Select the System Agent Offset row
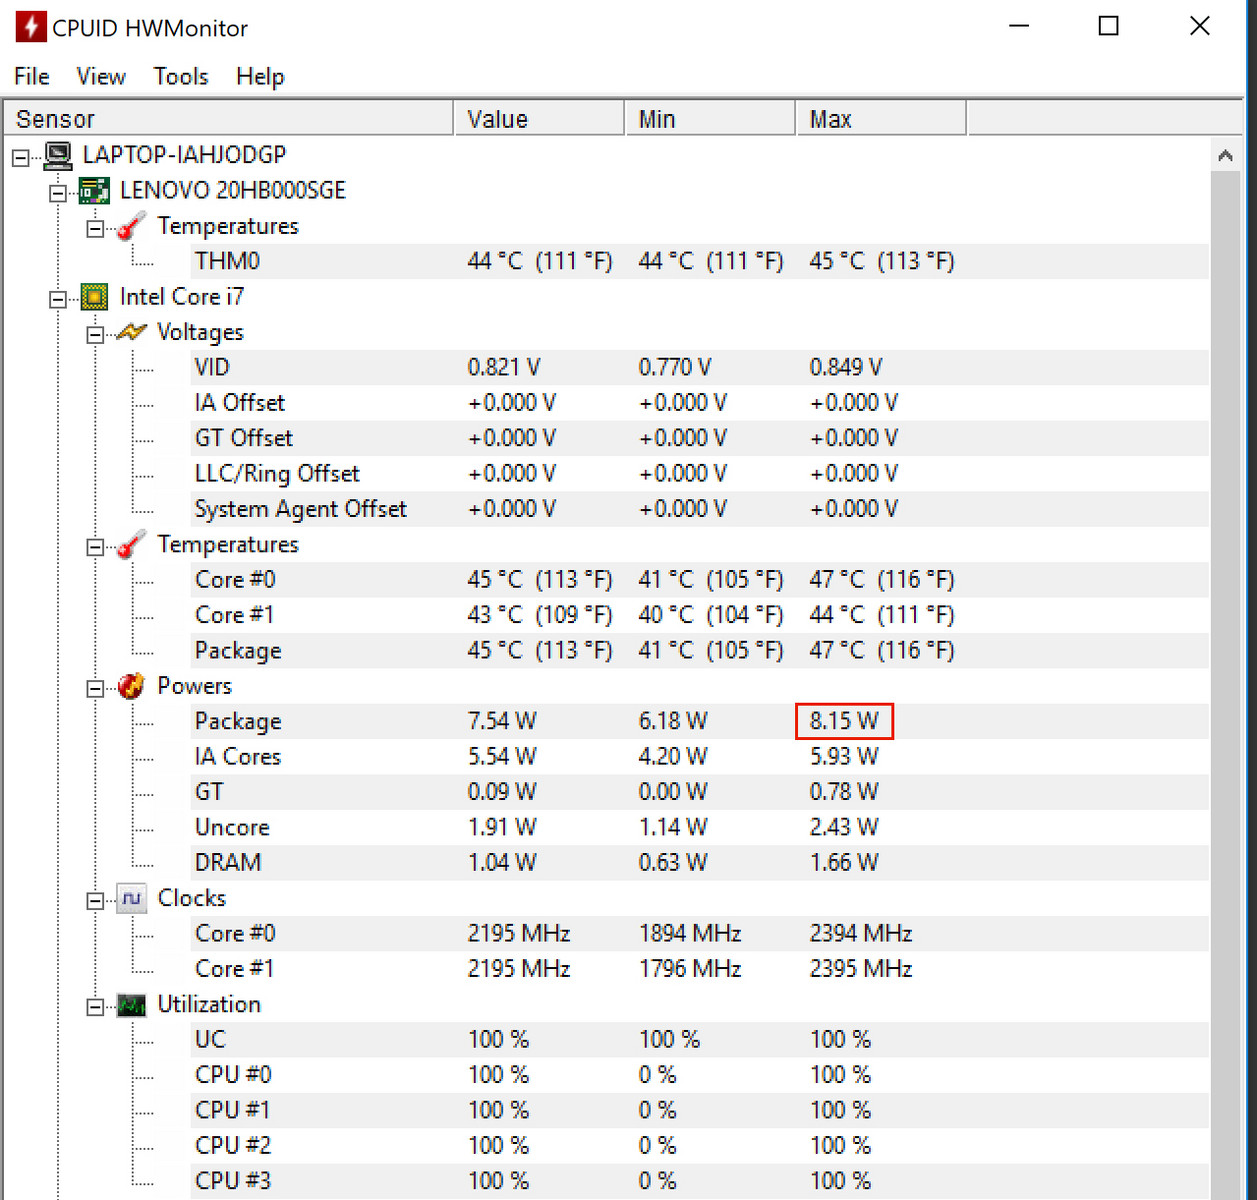Viewport: 1257px width, 1200px height. pos(700,509)
